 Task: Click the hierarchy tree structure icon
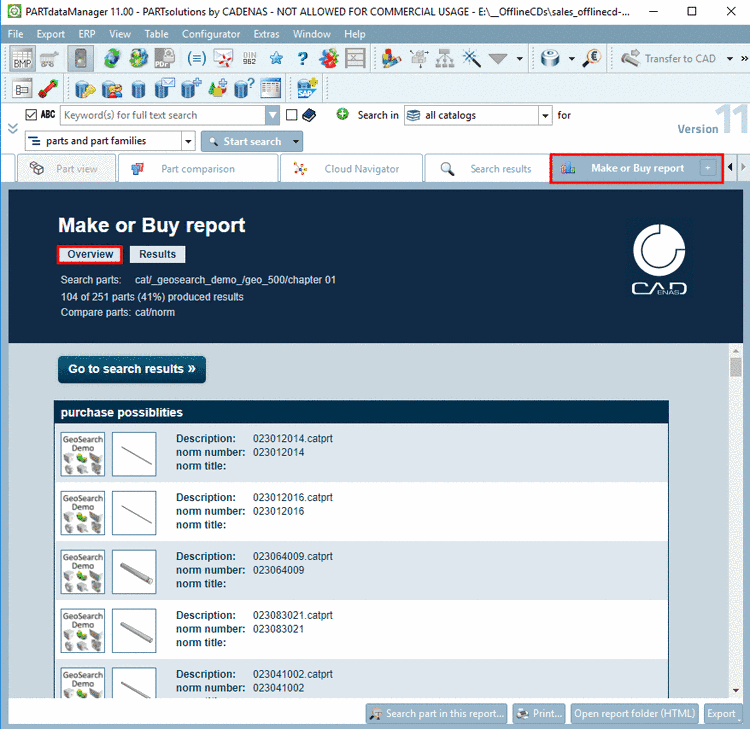445,58
